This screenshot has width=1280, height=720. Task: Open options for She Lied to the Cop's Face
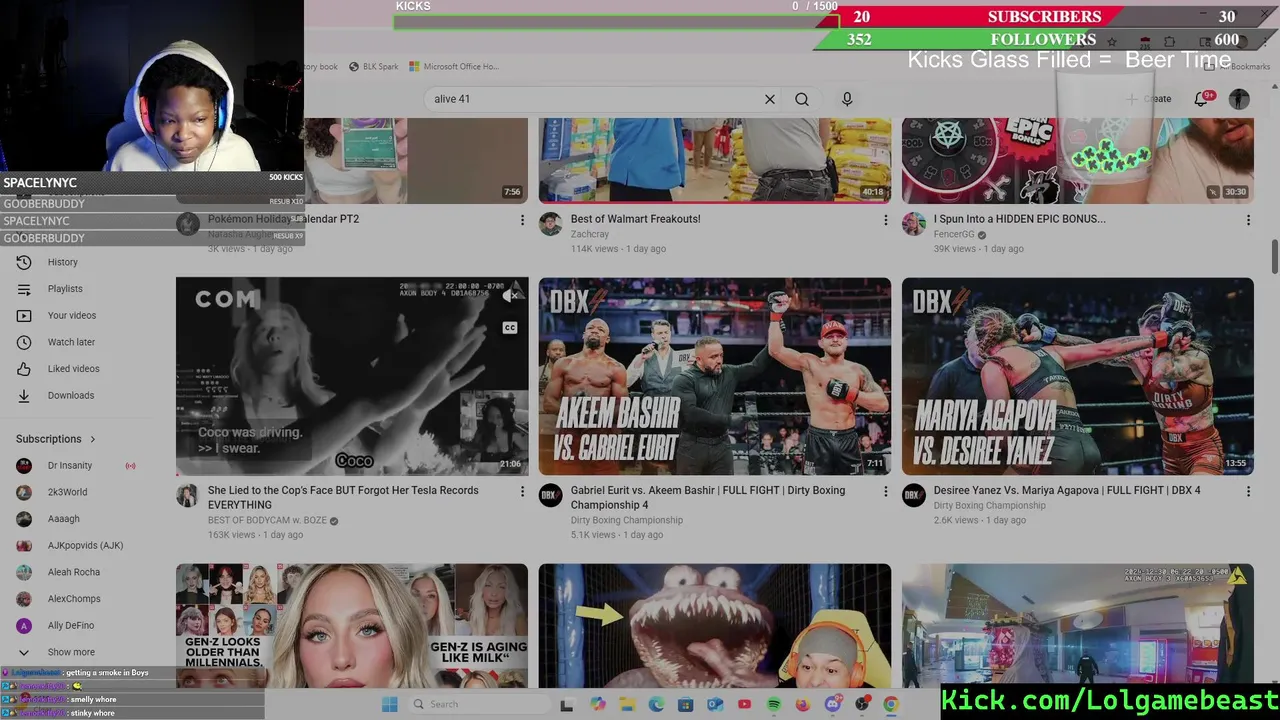(522, 491)
